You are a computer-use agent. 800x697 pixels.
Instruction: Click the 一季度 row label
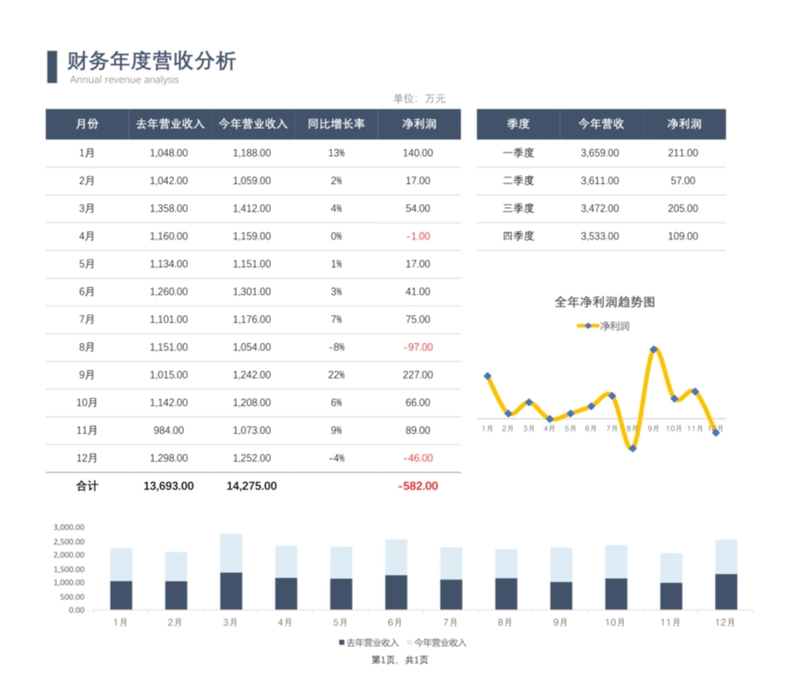point(517,153)
